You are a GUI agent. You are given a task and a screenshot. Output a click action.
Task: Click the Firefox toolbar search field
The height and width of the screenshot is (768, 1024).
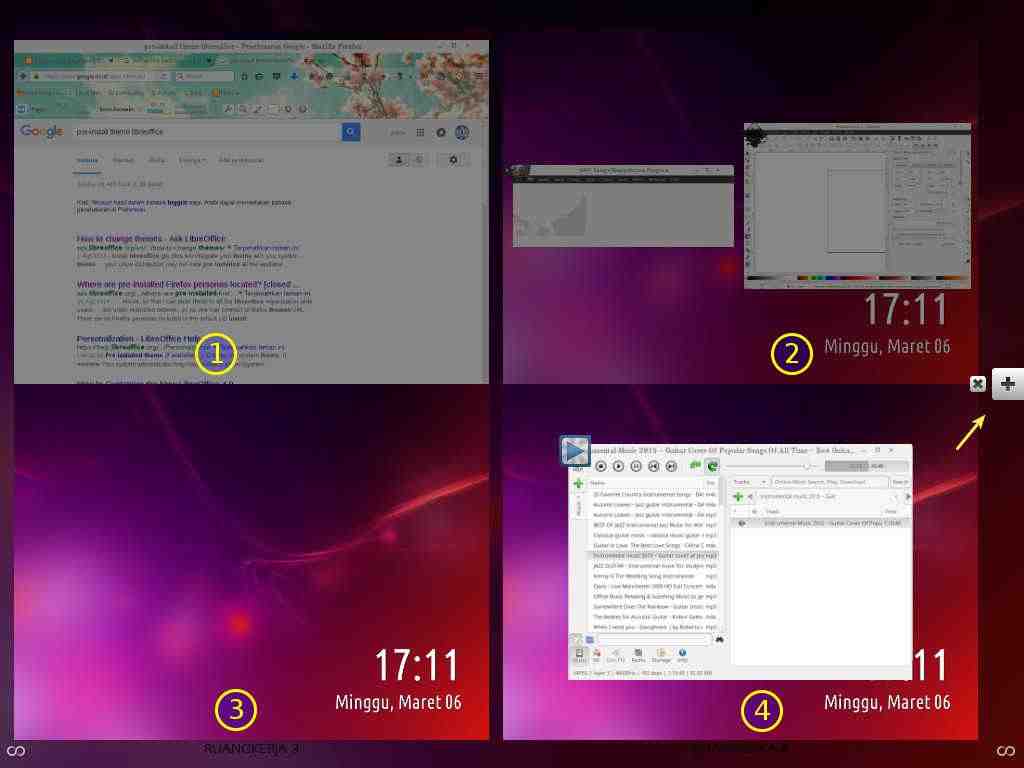[204, 76]
